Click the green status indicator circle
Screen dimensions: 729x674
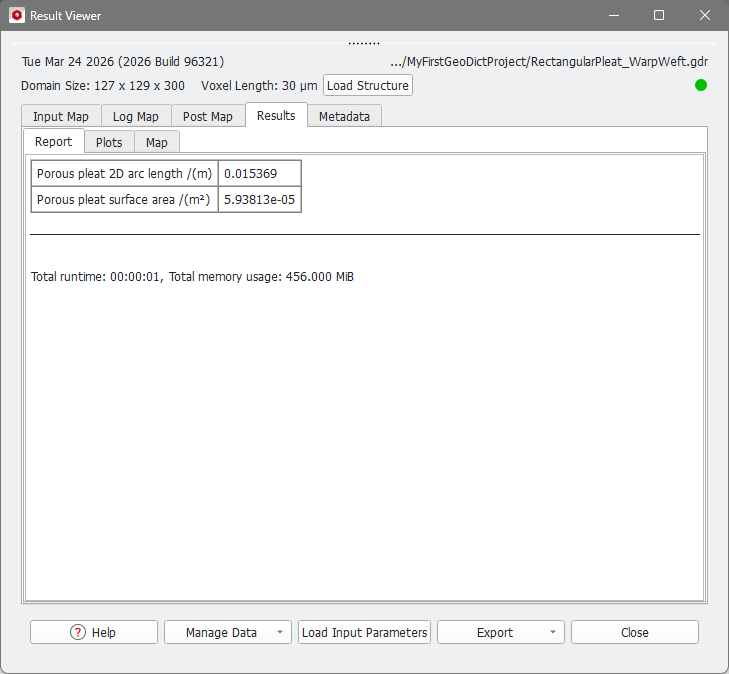(x=701, y=85)
